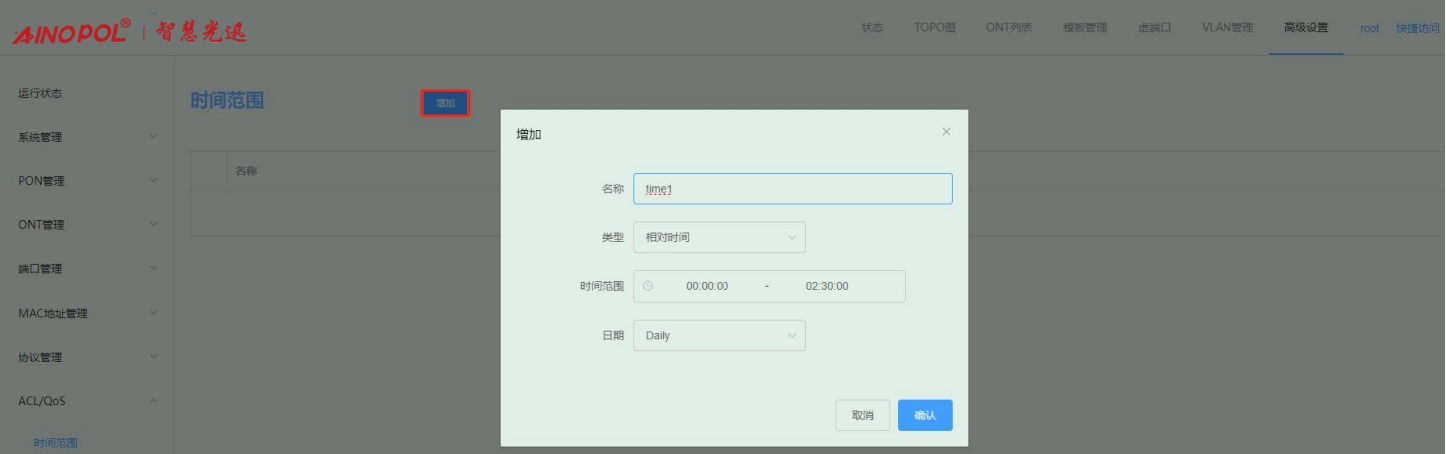Screen dimensions: 1446x454
Task: Expand the PON管理 sidebar menu
Action: coord(86,181)
